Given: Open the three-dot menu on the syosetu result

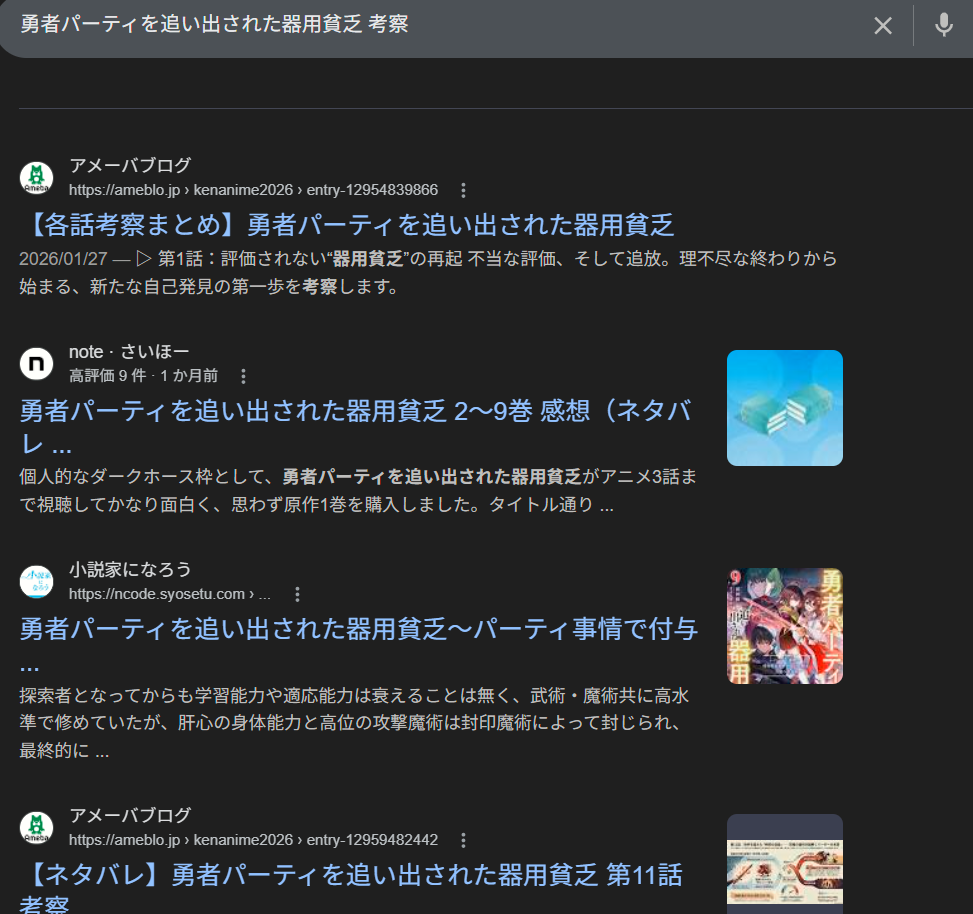Looking at the screenshot, I should click(297, 594).
